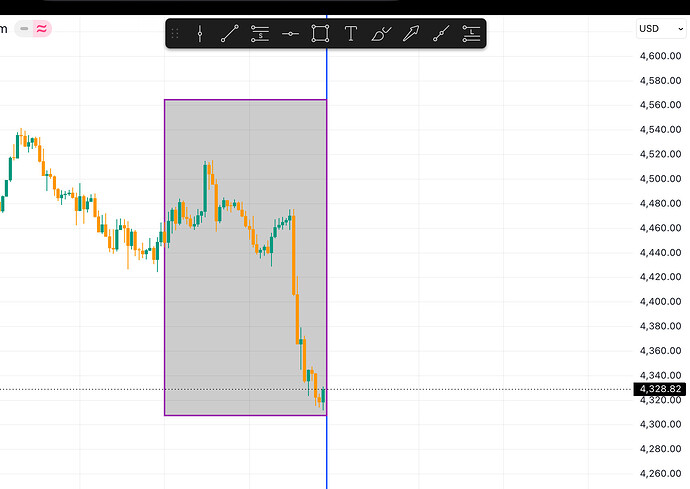This screenshot has height=489, width=690.
Task: Select the trend line tool
Action: coord(230,33)
